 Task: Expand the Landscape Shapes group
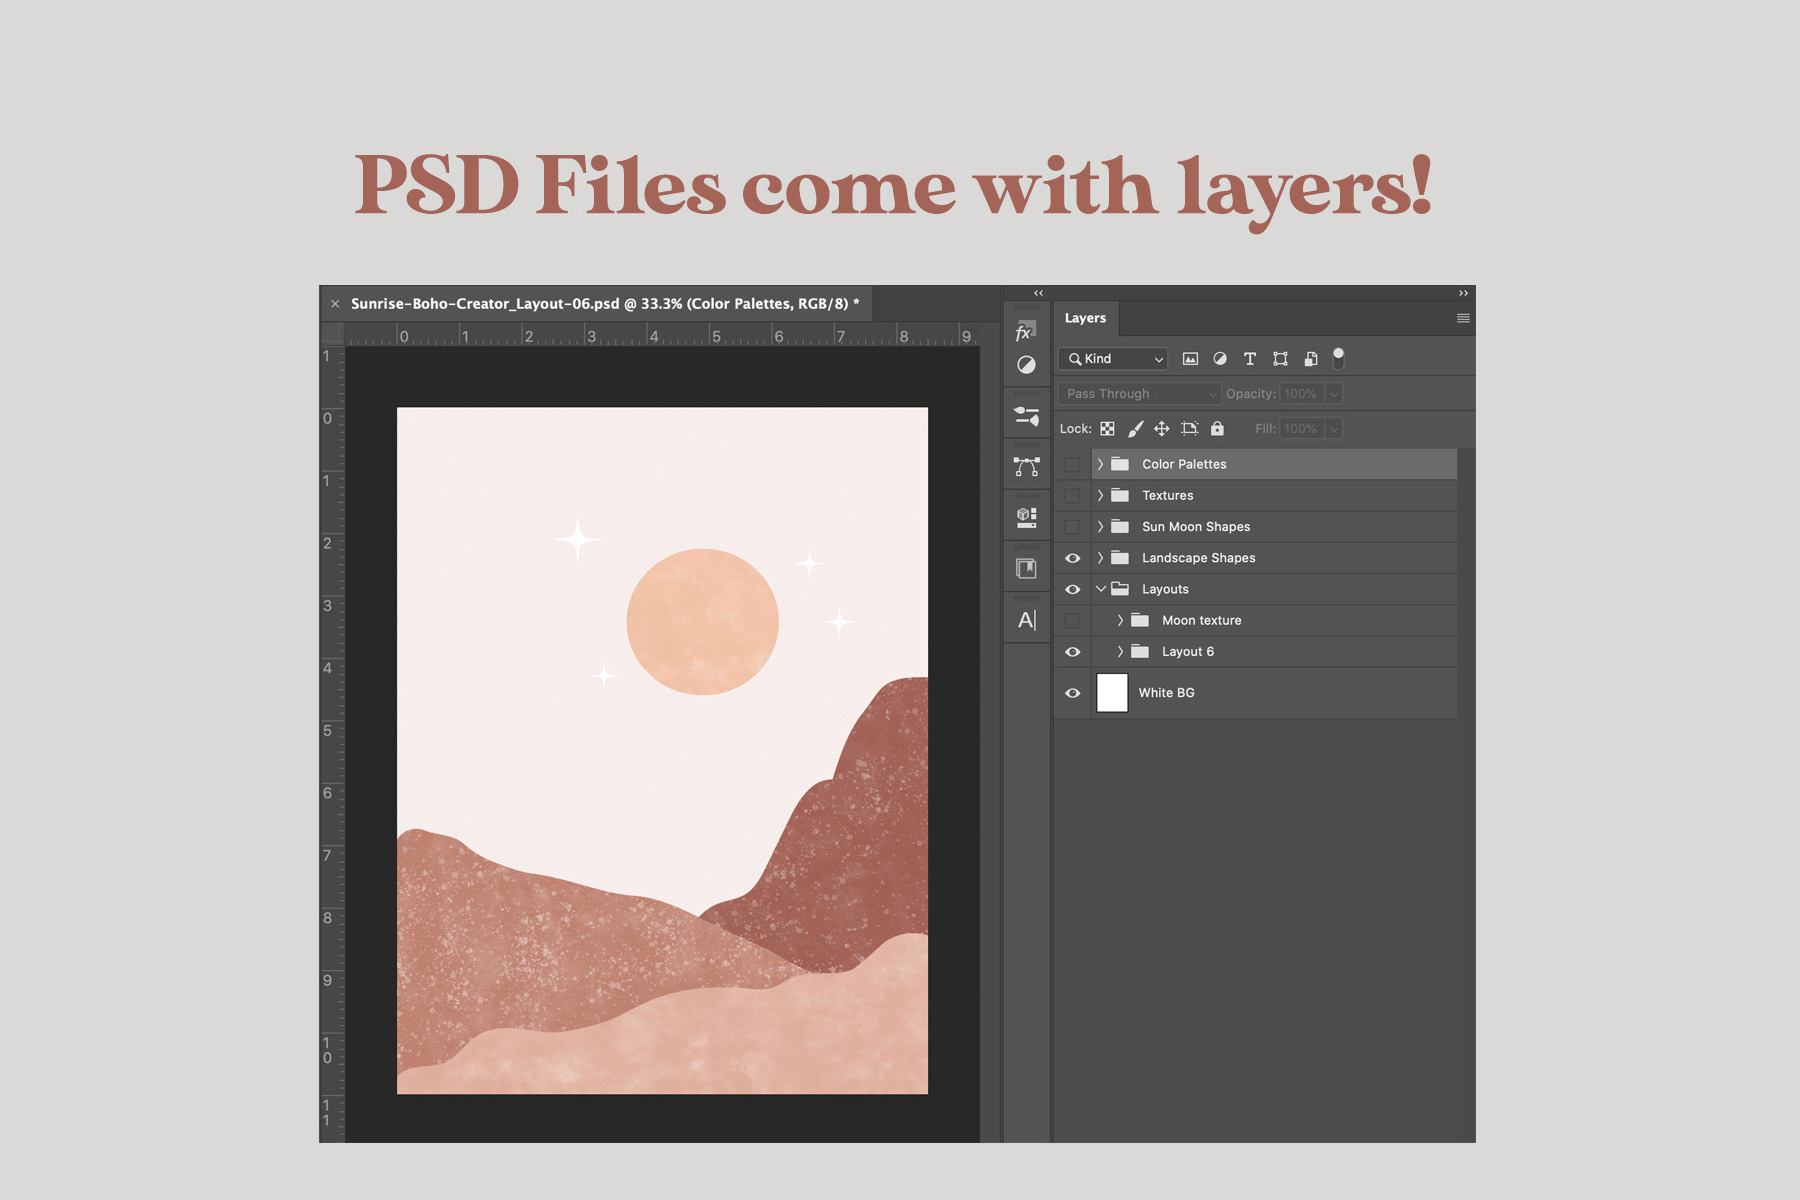pyautogui.click(x=1100, y=558)
